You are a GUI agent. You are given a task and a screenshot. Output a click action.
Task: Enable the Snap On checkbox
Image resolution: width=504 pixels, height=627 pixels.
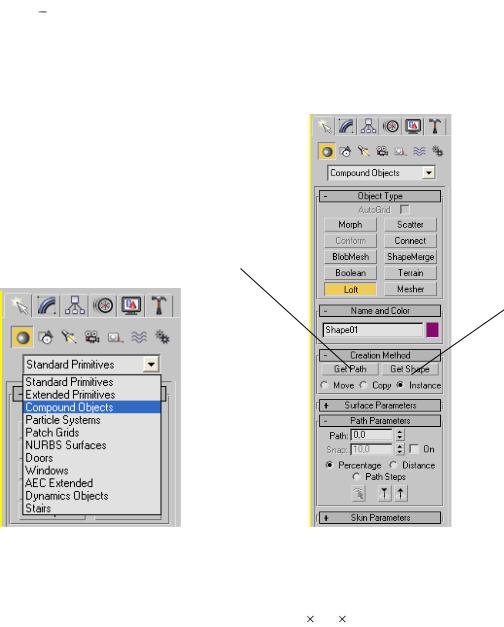coord(414,449)
